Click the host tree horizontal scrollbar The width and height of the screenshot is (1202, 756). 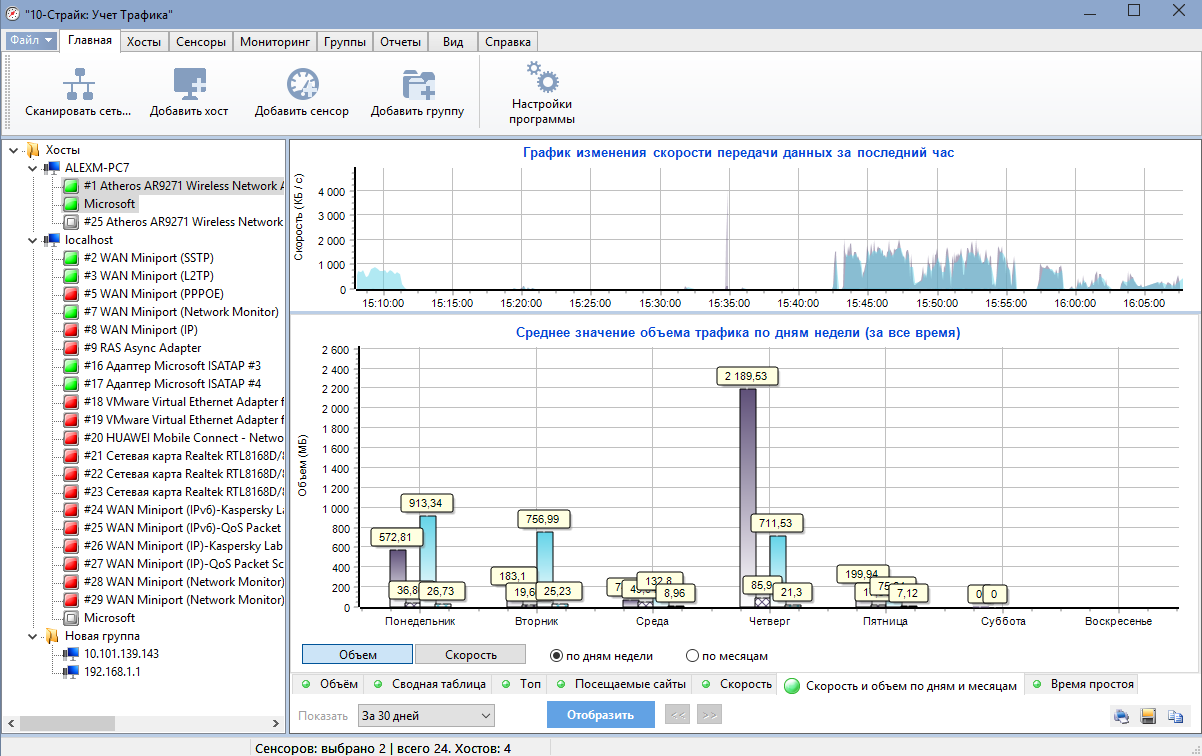click(144, 723)
